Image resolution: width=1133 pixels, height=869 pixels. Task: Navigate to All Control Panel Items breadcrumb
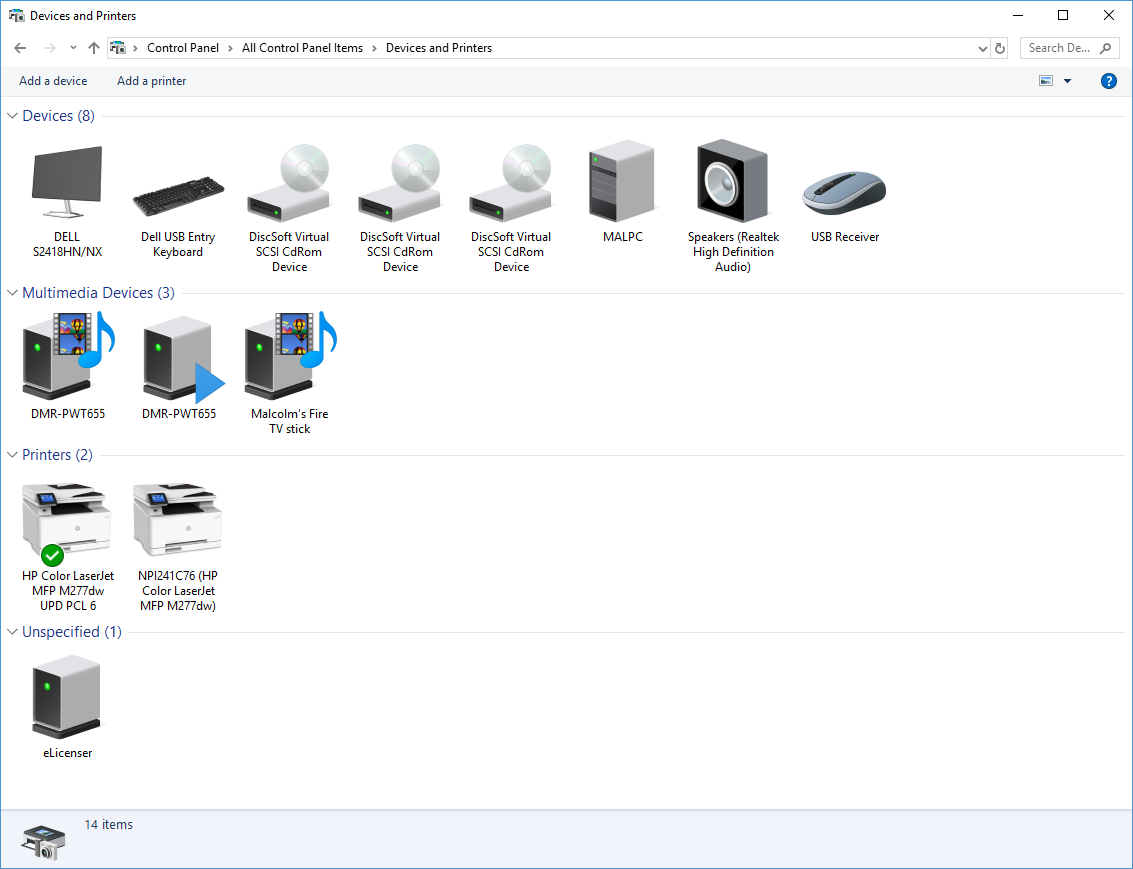pos(302,48)
